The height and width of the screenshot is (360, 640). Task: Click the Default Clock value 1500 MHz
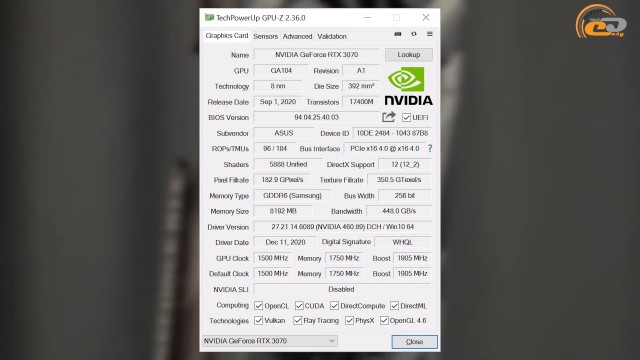(x=273, y=273)
